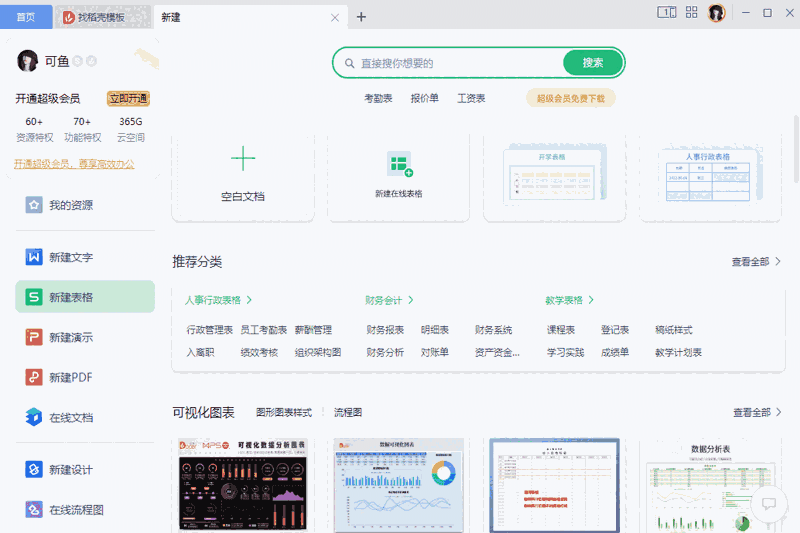The image size is (800, 533).
Task: Open 可视化数据分析图表 dark template
Action: coord(243,485)
